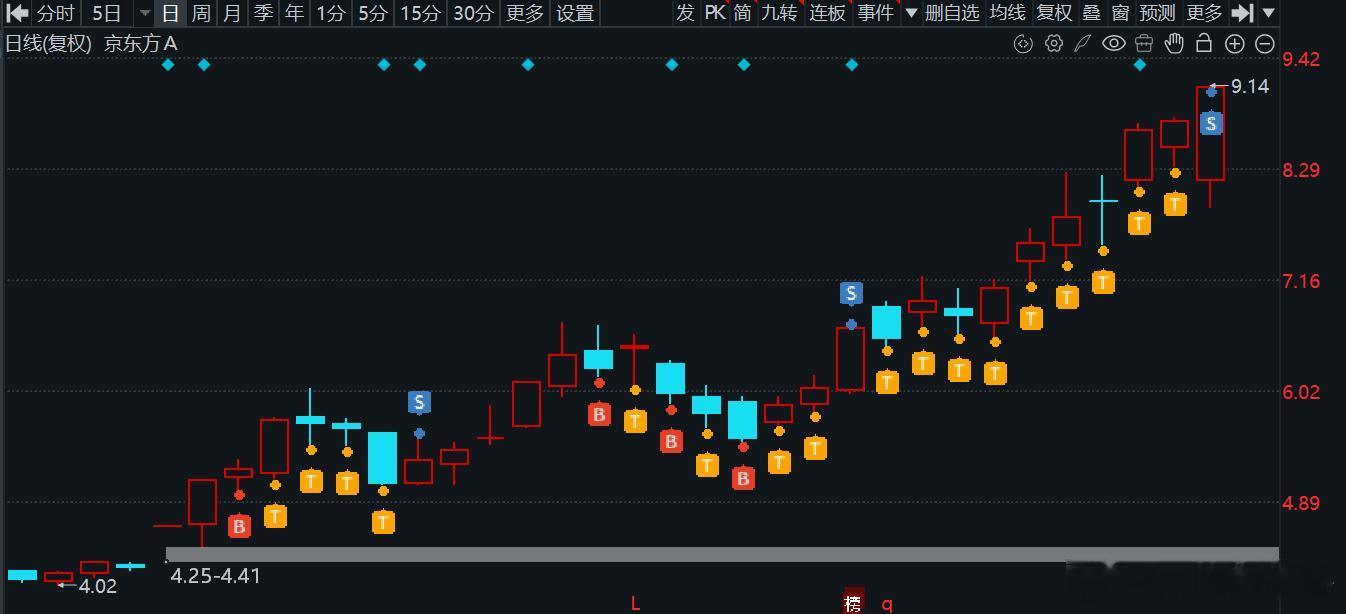Screen dimensions: 1346x614
Task: Expand the far-right toolbar dropdown arrow
Action: coord(1268,13)
